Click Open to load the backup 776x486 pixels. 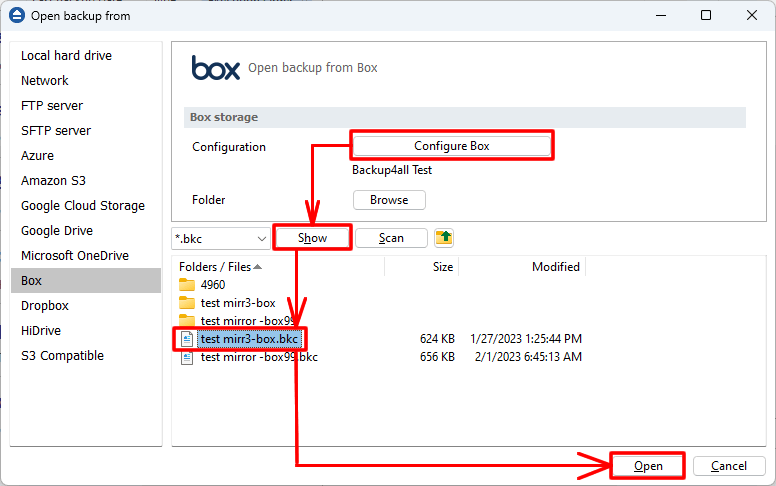[648, 466]
